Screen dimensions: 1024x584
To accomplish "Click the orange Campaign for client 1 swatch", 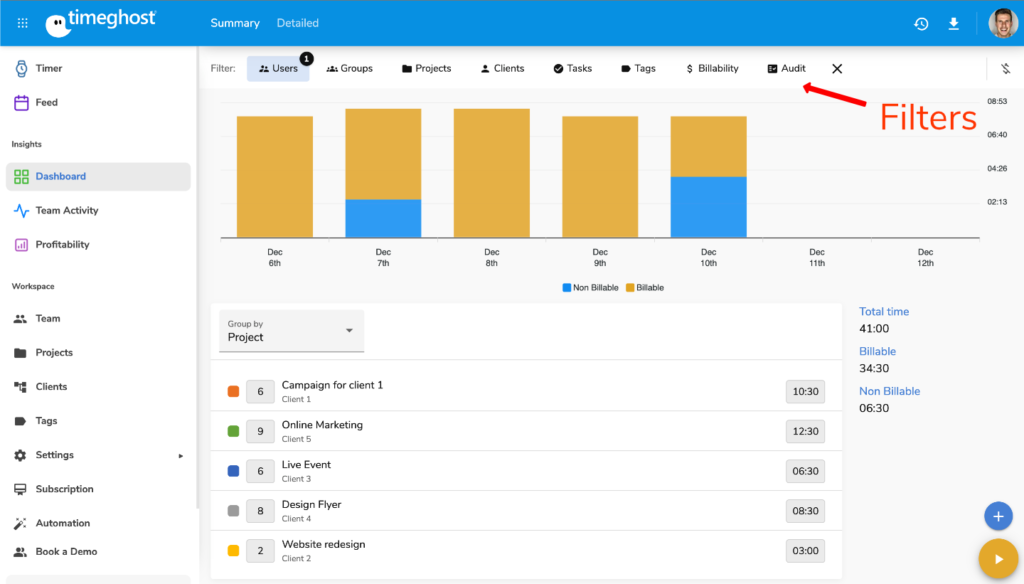I will (233, 391).
